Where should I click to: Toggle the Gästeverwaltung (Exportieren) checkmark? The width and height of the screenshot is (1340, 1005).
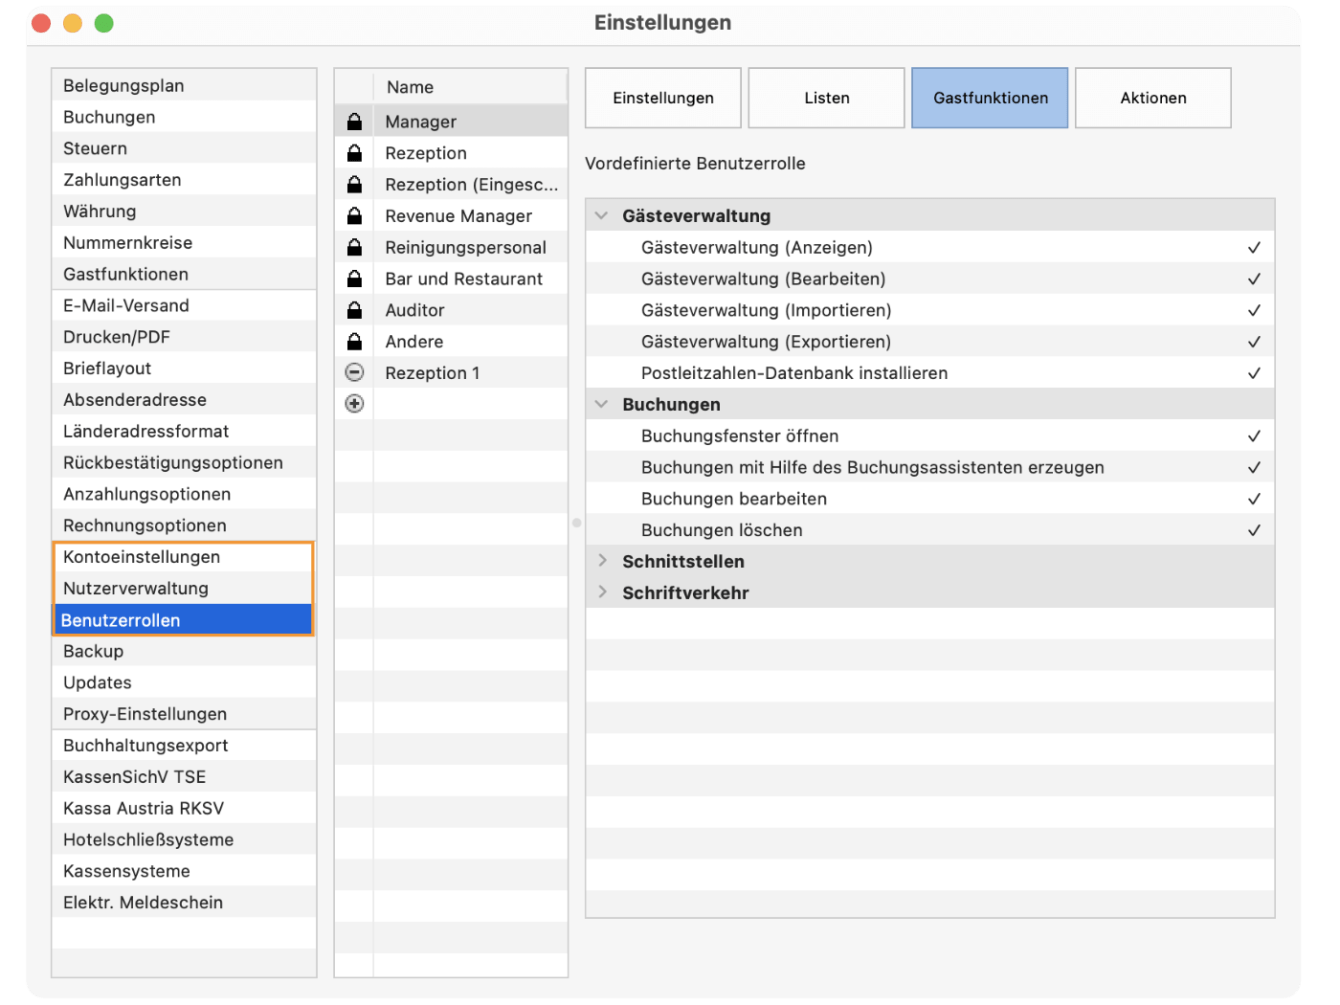1254,342
